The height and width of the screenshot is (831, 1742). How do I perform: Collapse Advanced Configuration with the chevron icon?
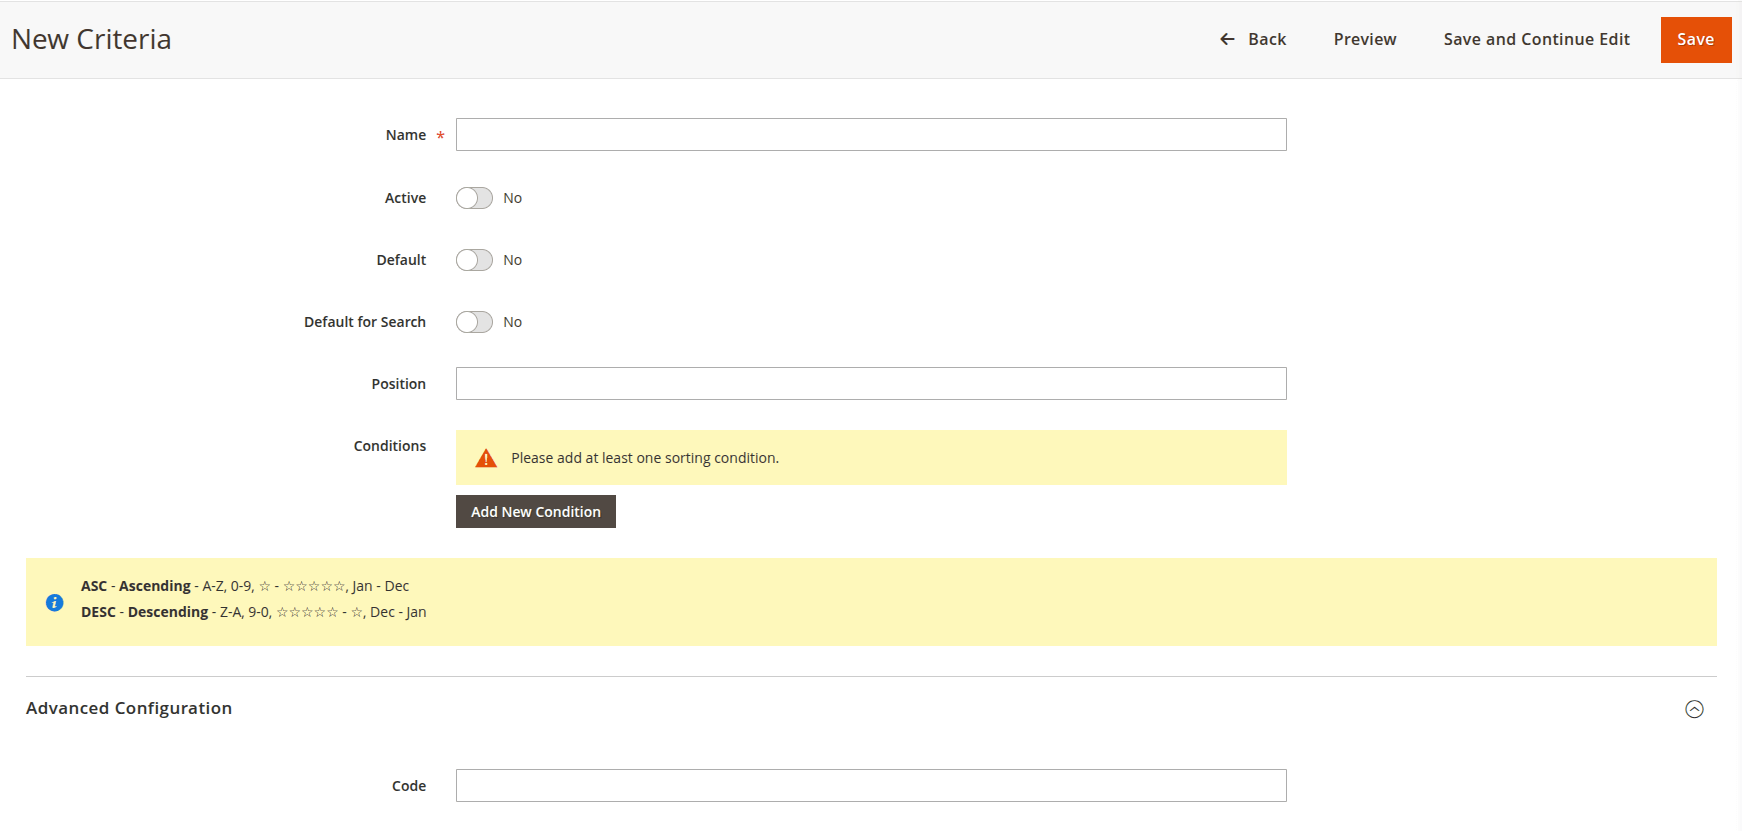click(1694, 709)
